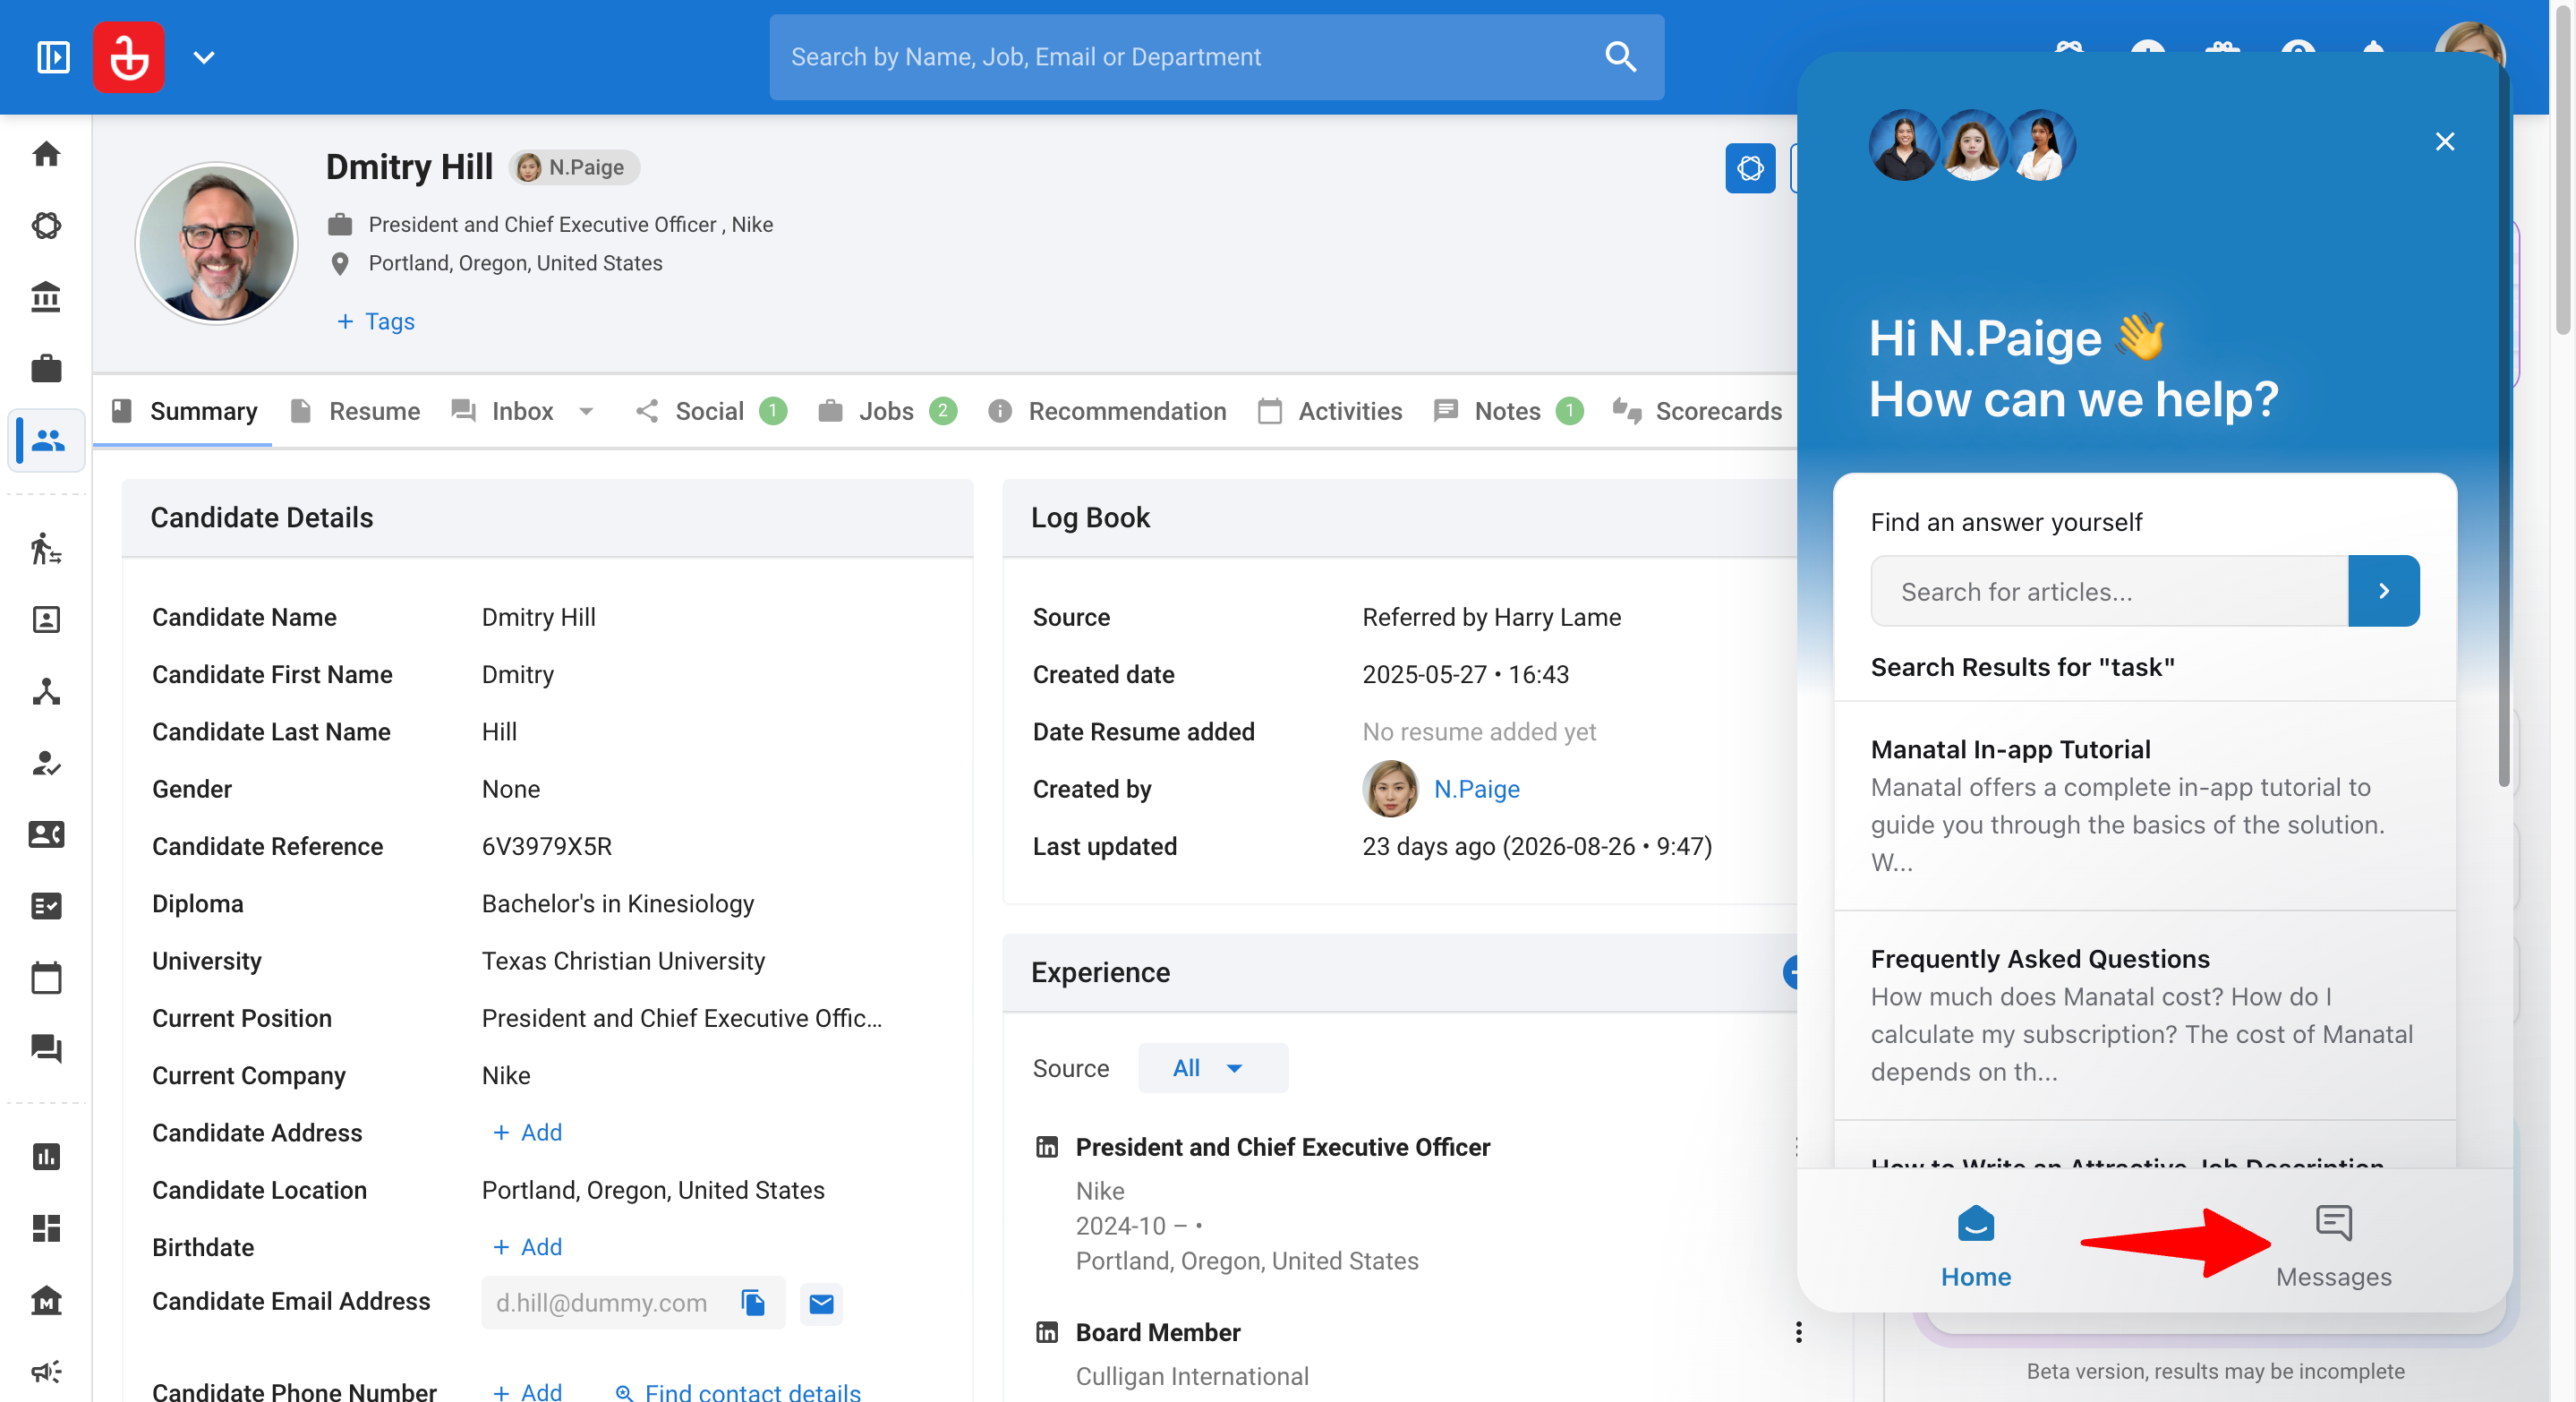This screenshot has height=1402, width=2576.
Task: Open the Scorecards tab
Action: pyautogui.click(x=1697, y=411)
